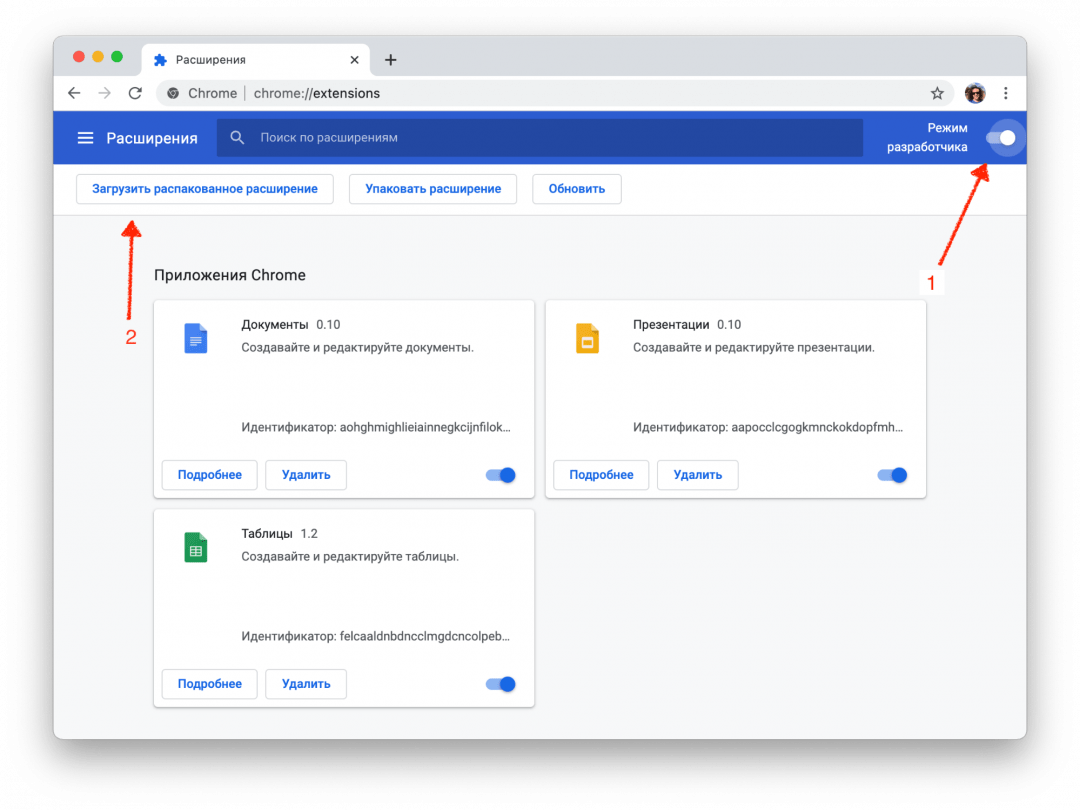
Task: Open a new browser tab
Action: (x=390, y=59)
